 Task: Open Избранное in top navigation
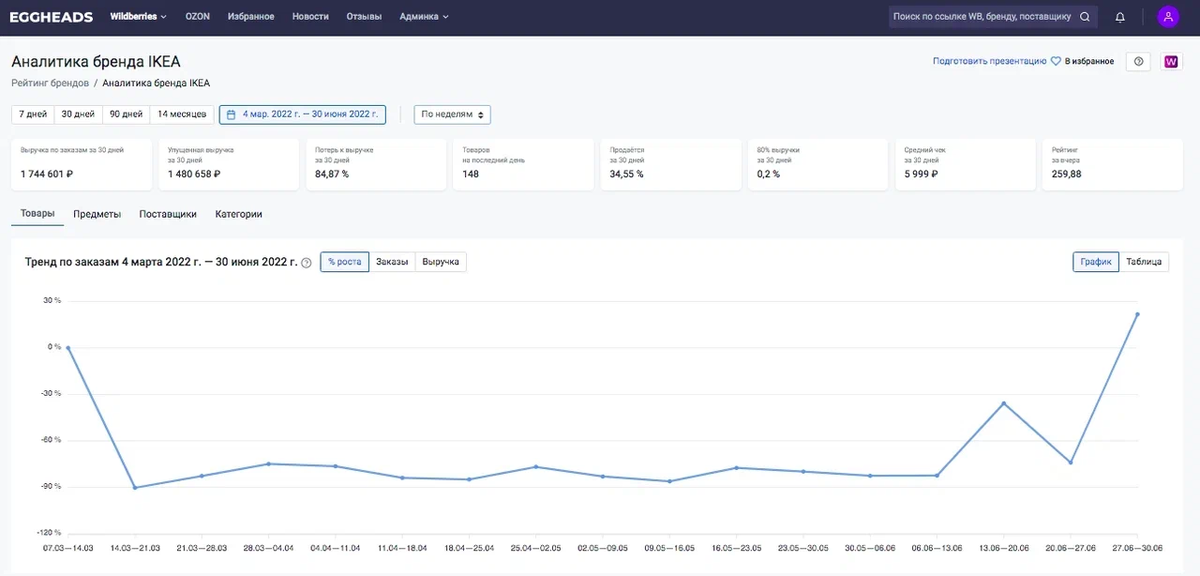click(251, 16)
